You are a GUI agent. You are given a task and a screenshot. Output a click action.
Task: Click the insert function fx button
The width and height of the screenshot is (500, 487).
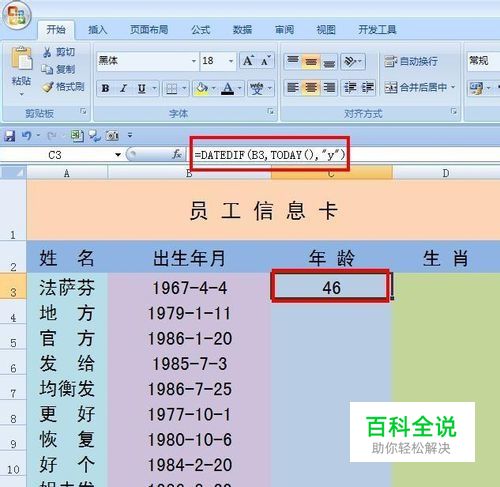click(177, 154)
